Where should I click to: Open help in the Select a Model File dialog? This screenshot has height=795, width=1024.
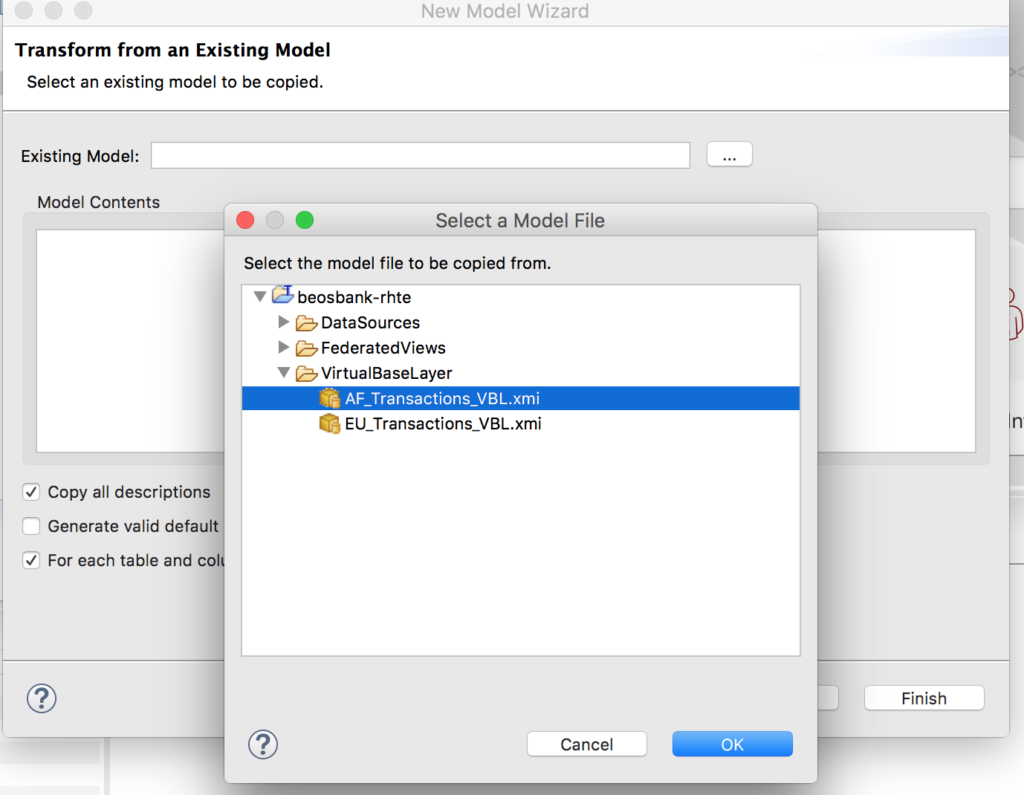(x=263, y=745)
